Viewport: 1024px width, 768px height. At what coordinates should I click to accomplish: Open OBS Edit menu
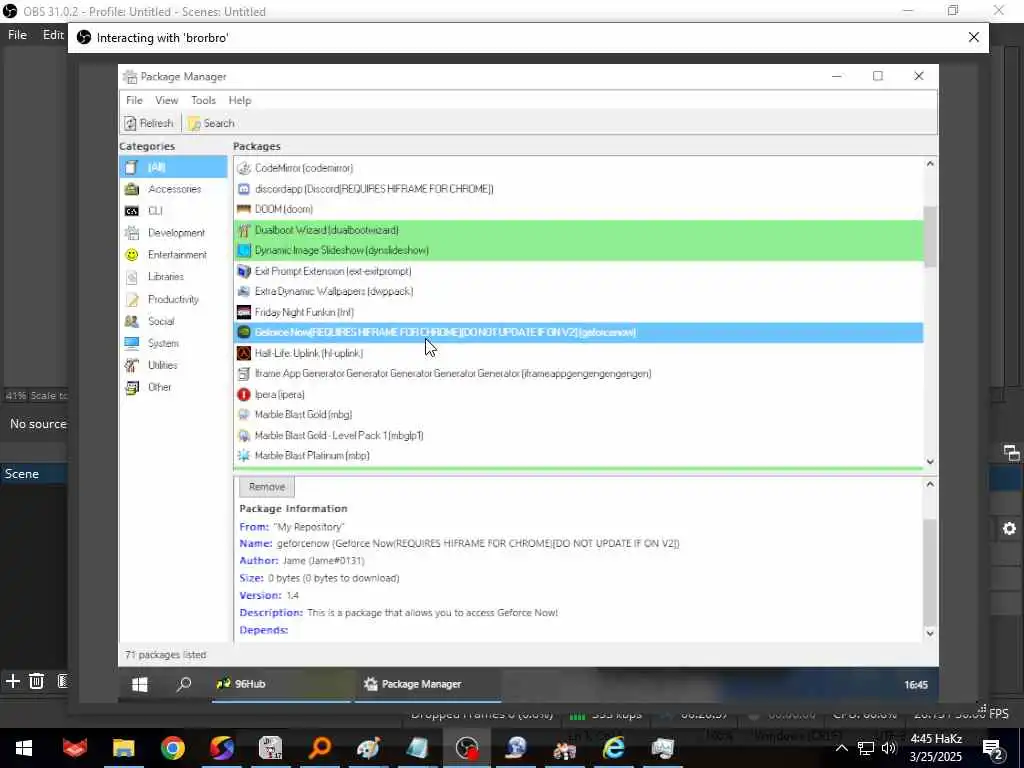pos(53,35)
